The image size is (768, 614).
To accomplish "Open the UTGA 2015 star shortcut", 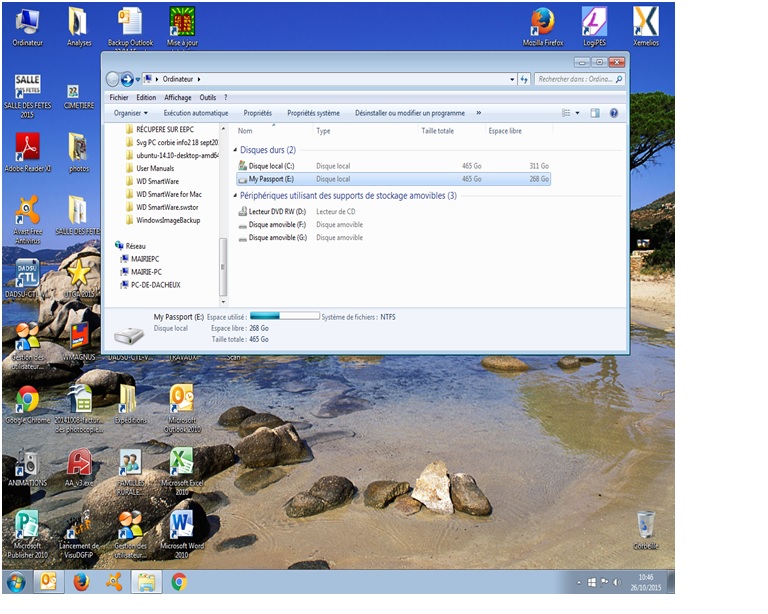I will (79, 278).
